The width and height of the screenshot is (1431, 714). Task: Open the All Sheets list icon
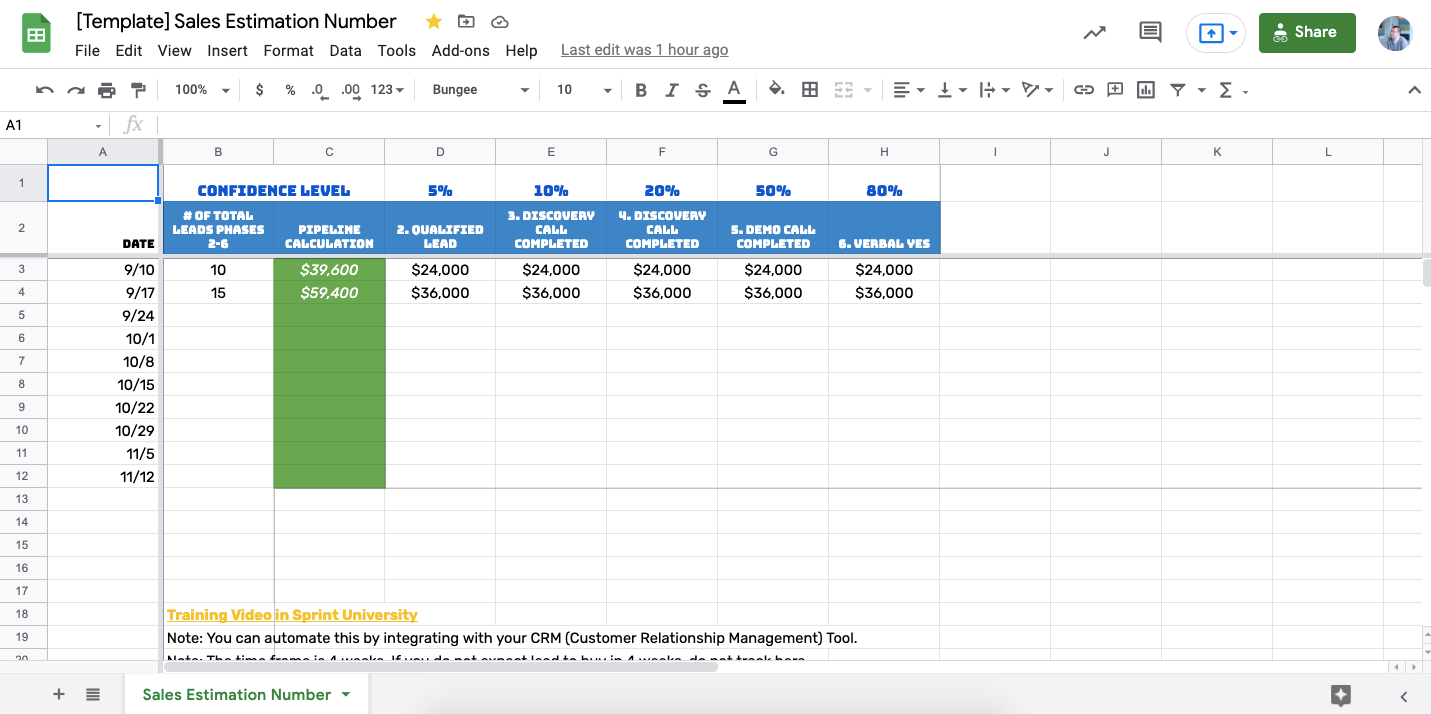point(93,694)
